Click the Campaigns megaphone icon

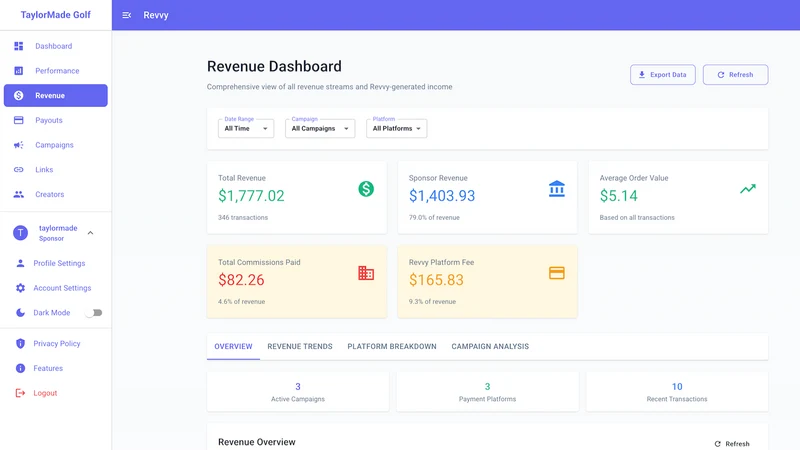19,145
